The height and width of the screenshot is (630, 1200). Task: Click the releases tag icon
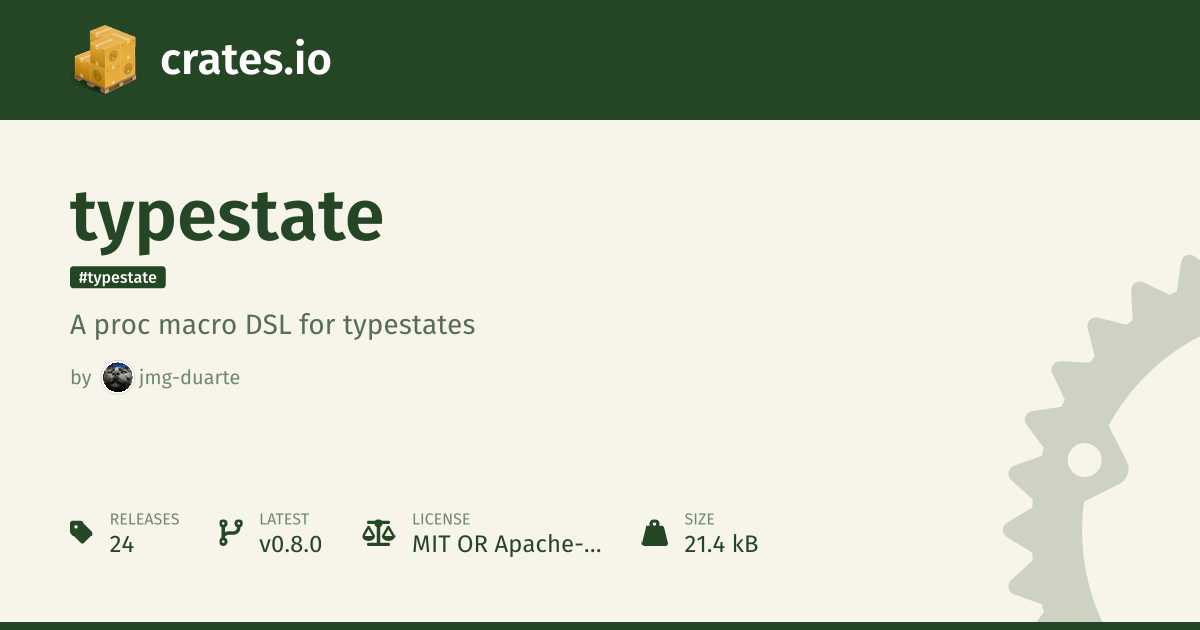click(x=82, y=532)
